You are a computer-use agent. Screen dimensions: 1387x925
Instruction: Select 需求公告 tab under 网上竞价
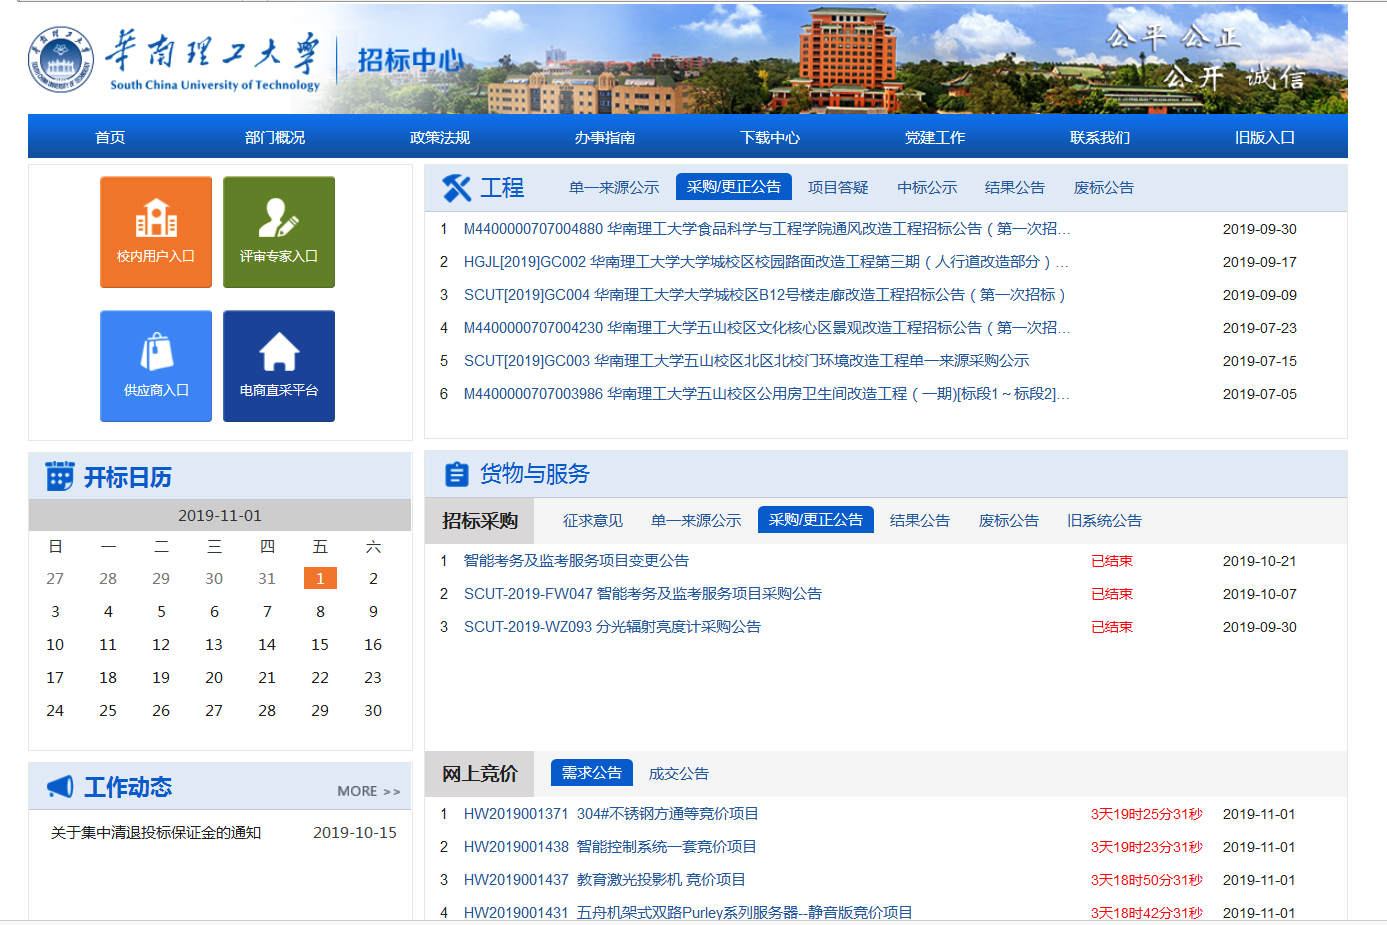tap(592, 773)
